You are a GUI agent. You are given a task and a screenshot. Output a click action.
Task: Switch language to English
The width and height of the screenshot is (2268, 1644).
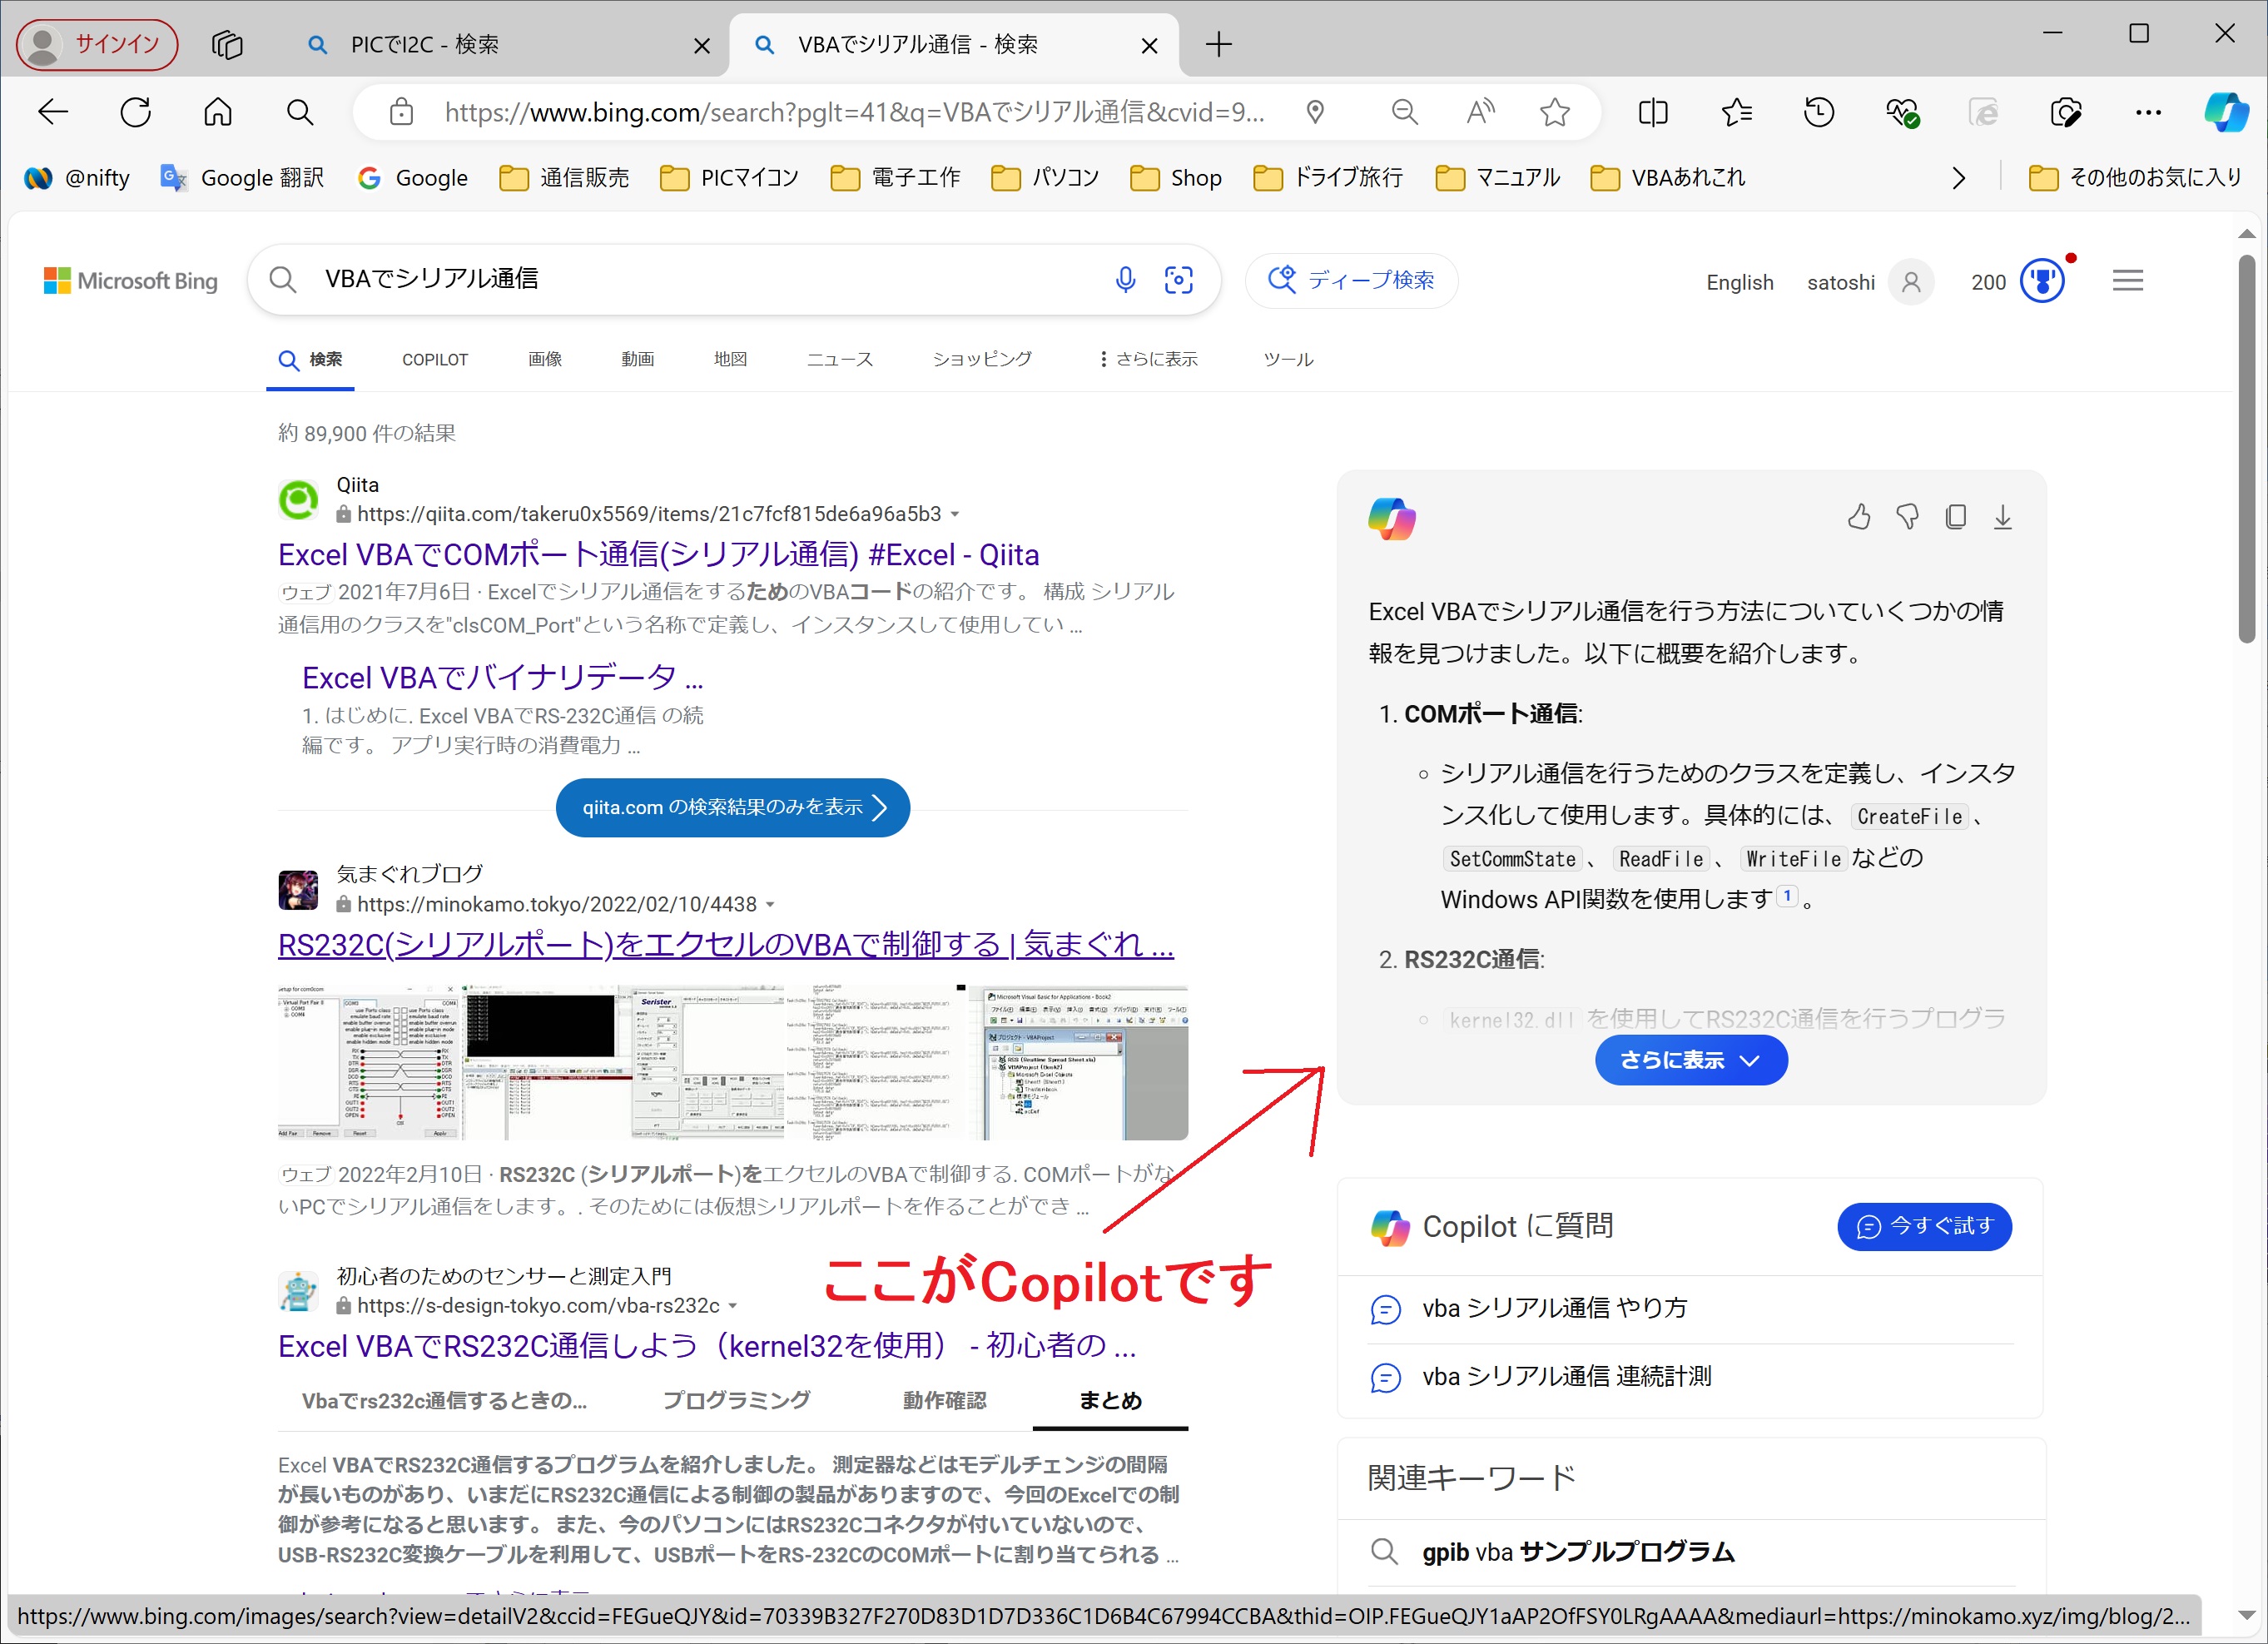tap(1740, 282)
